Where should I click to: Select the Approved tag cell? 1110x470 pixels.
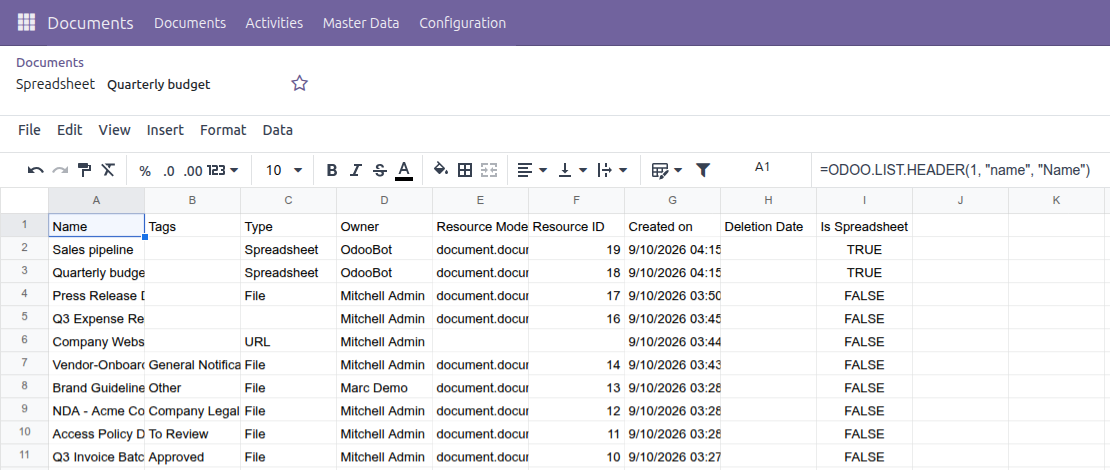(193, 457)
